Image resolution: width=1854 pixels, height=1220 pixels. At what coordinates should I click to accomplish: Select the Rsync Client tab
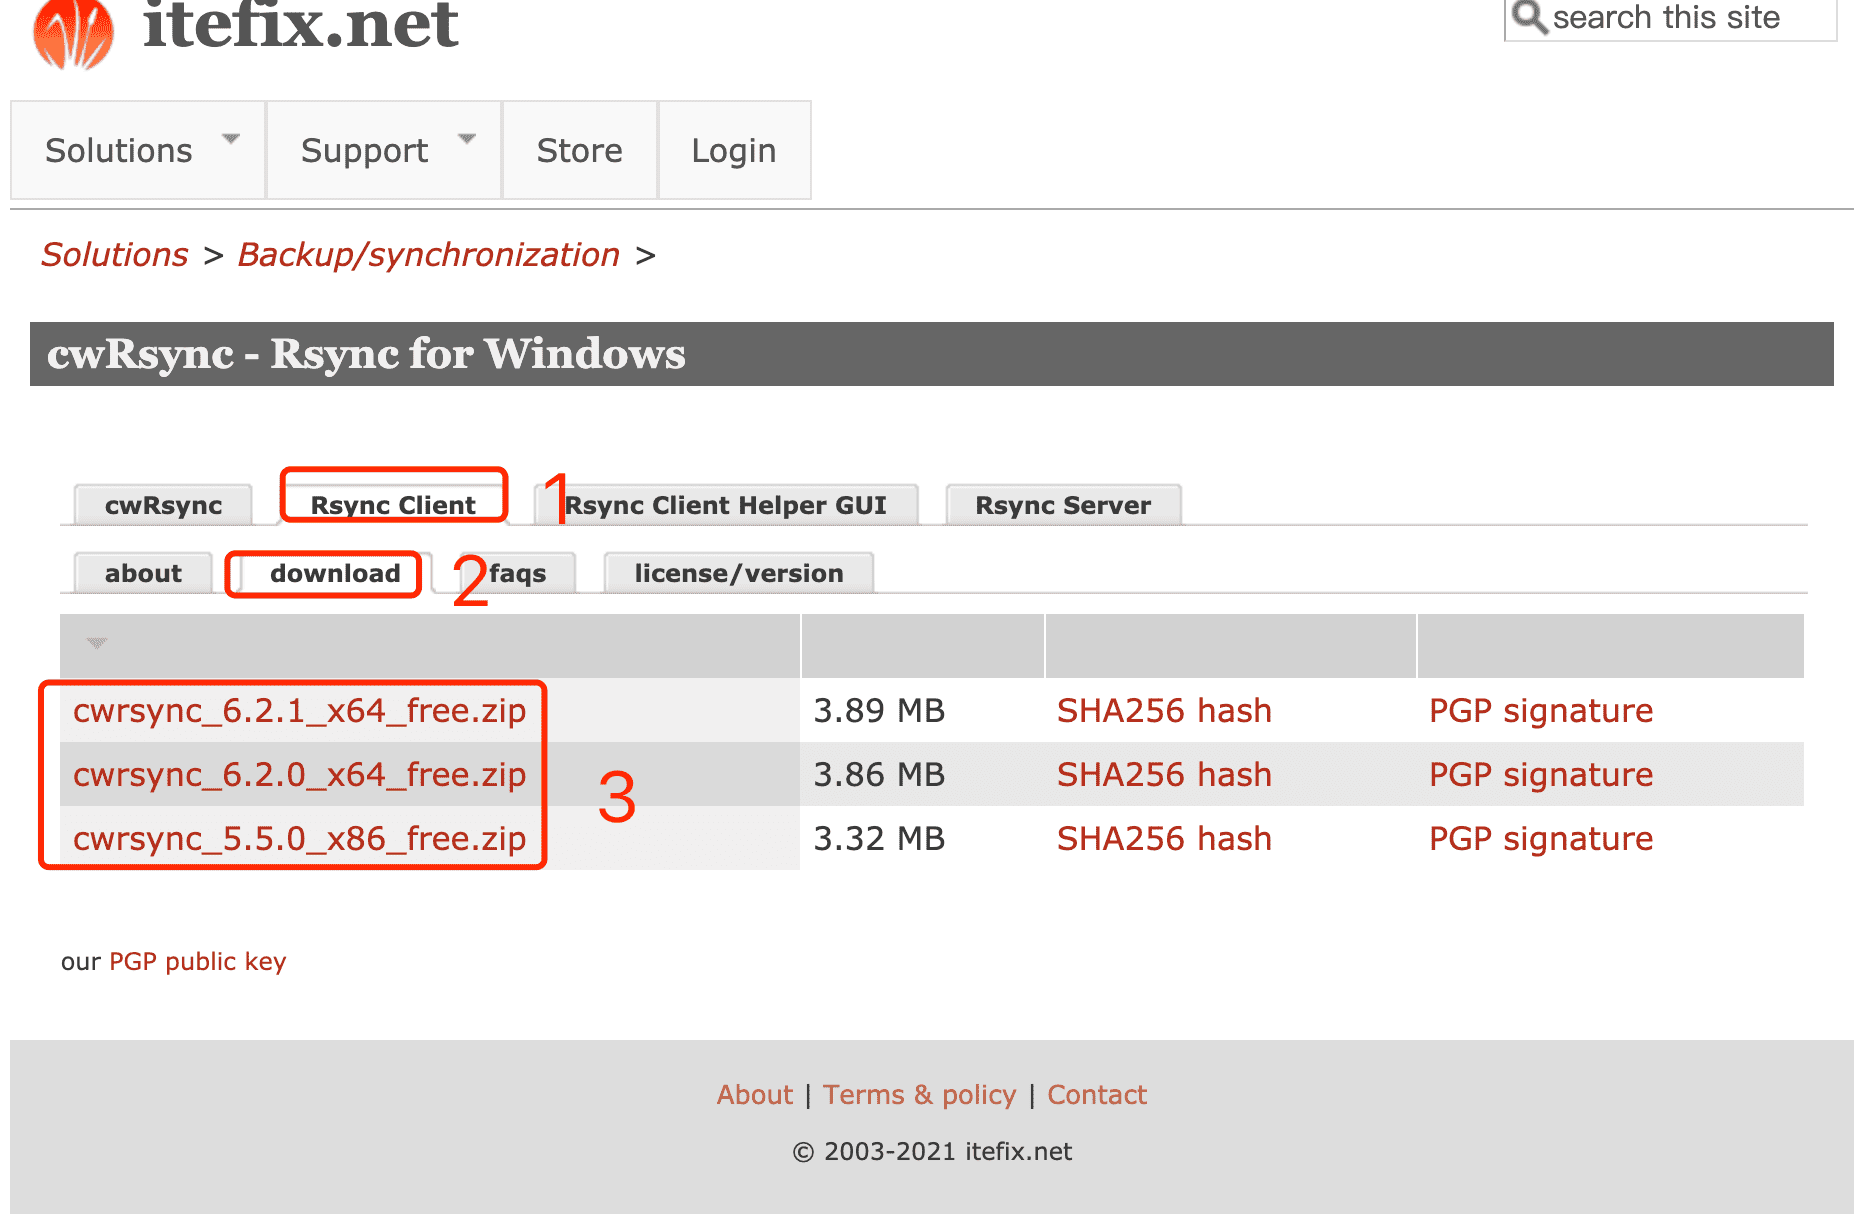pos(393,505)
